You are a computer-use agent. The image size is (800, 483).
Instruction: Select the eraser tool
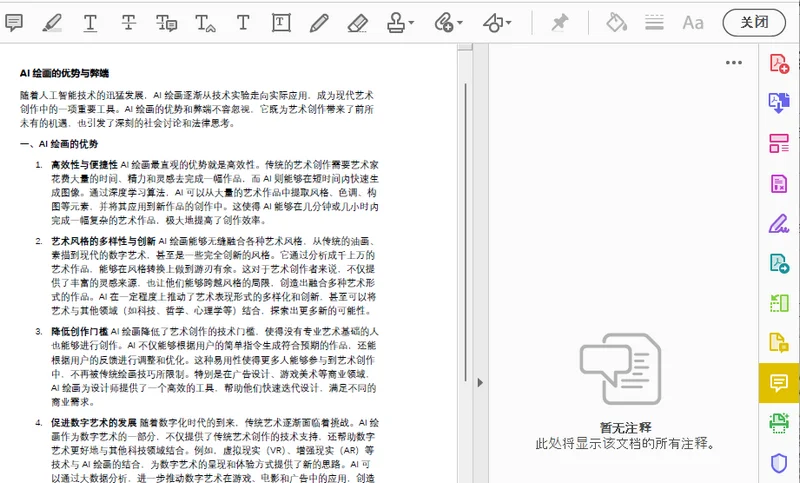click(x=357, y=22)
